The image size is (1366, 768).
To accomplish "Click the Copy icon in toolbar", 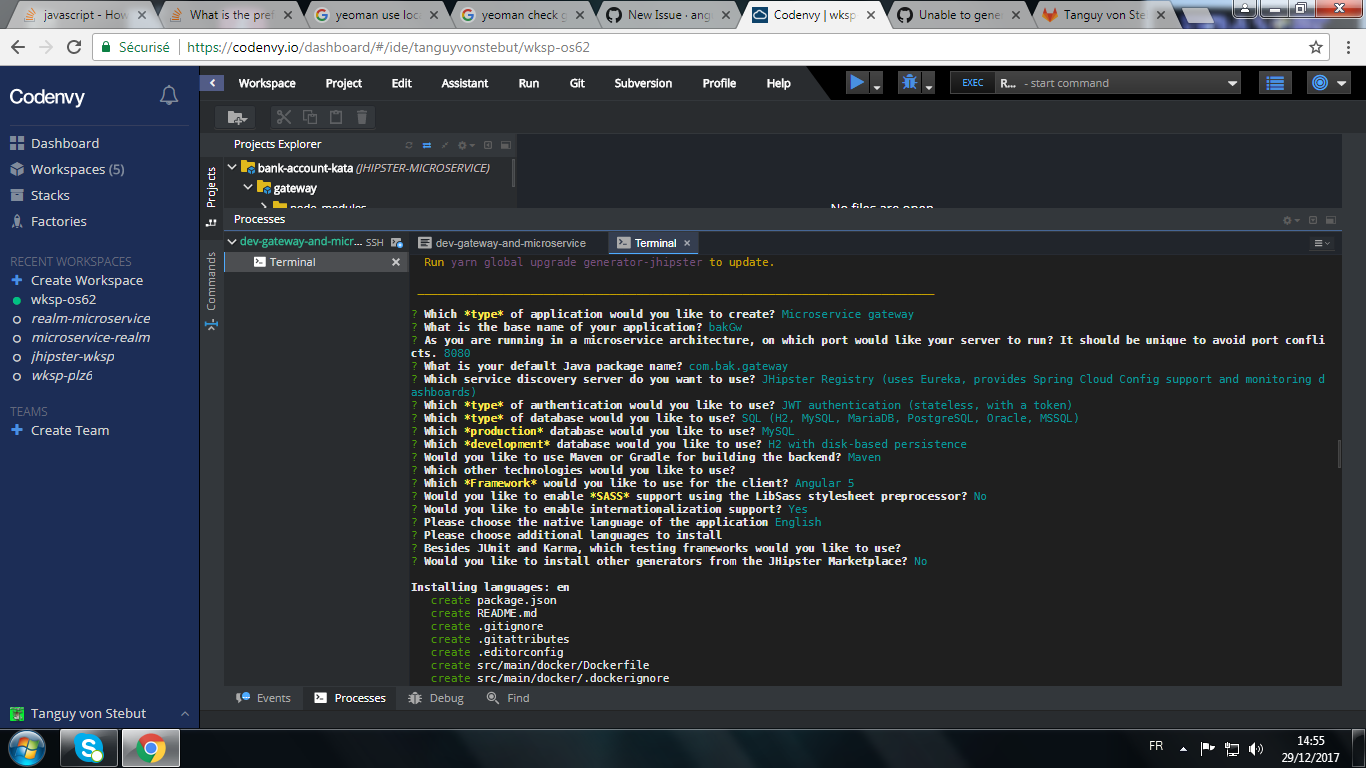I will click(x=310, y=117).
